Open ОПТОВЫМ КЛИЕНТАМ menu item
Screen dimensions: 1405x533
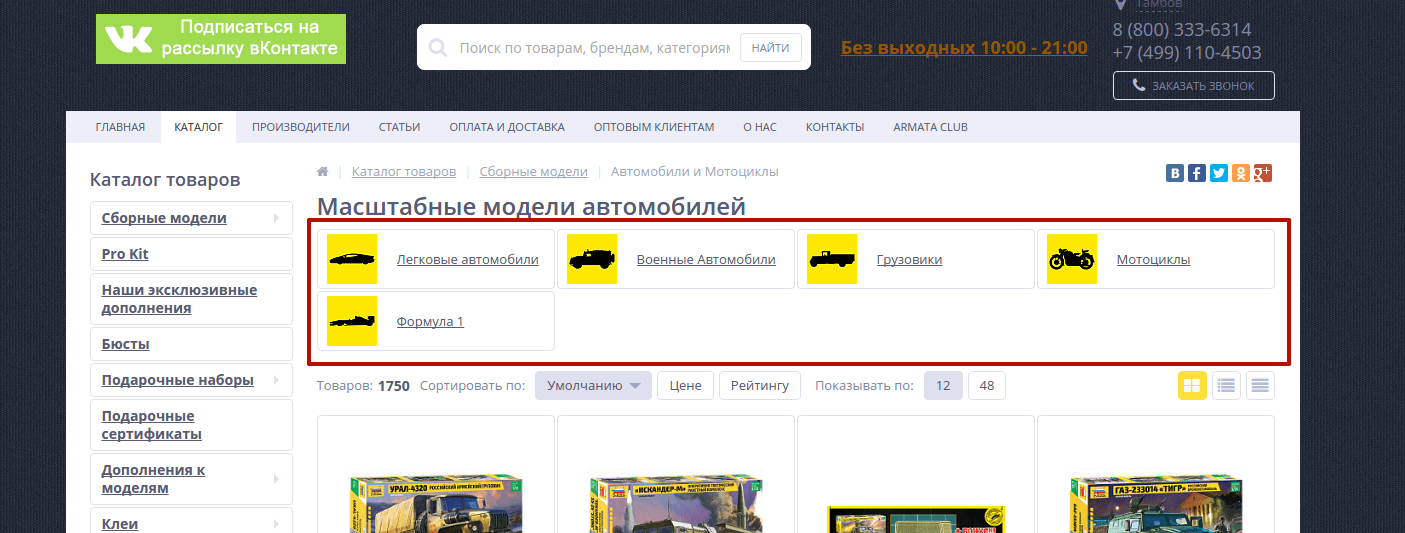(x=654, y=127)
